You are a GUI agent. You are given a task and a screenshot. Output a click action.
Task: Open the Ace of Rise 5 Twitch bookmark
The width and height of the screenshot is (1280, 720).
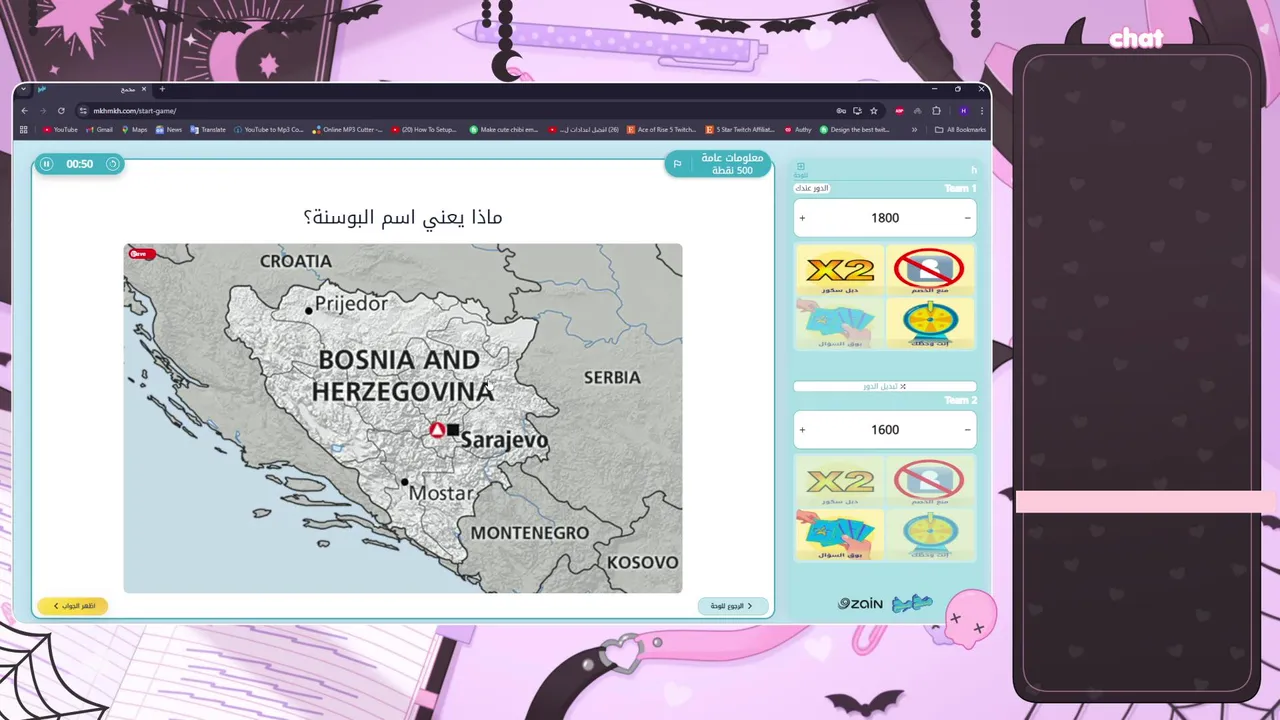661,129
